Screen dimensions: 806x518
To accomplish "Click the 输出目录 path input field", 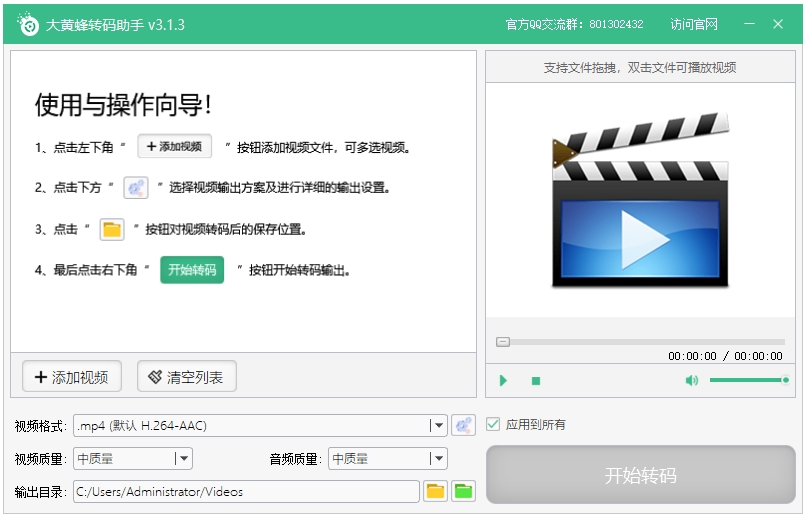I will tap(246, 491).
